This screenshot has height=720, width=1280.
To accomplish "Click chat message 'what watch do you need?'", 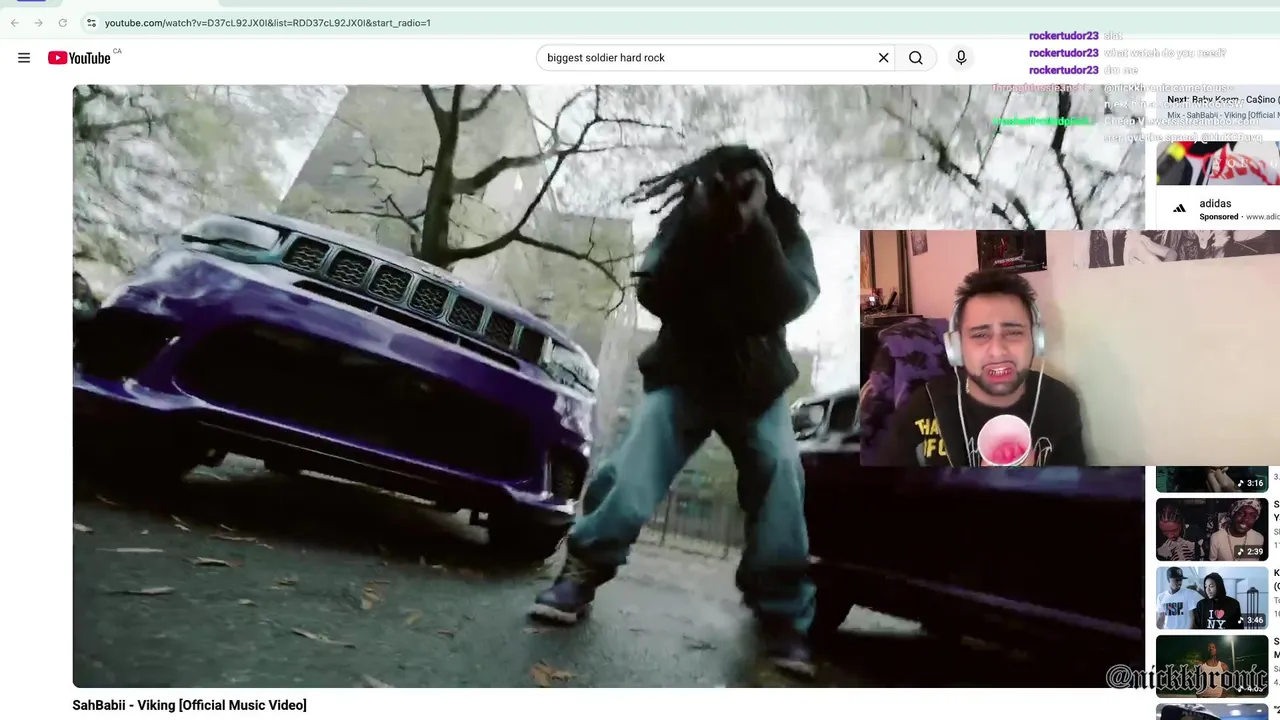I will pos(1165,53).
